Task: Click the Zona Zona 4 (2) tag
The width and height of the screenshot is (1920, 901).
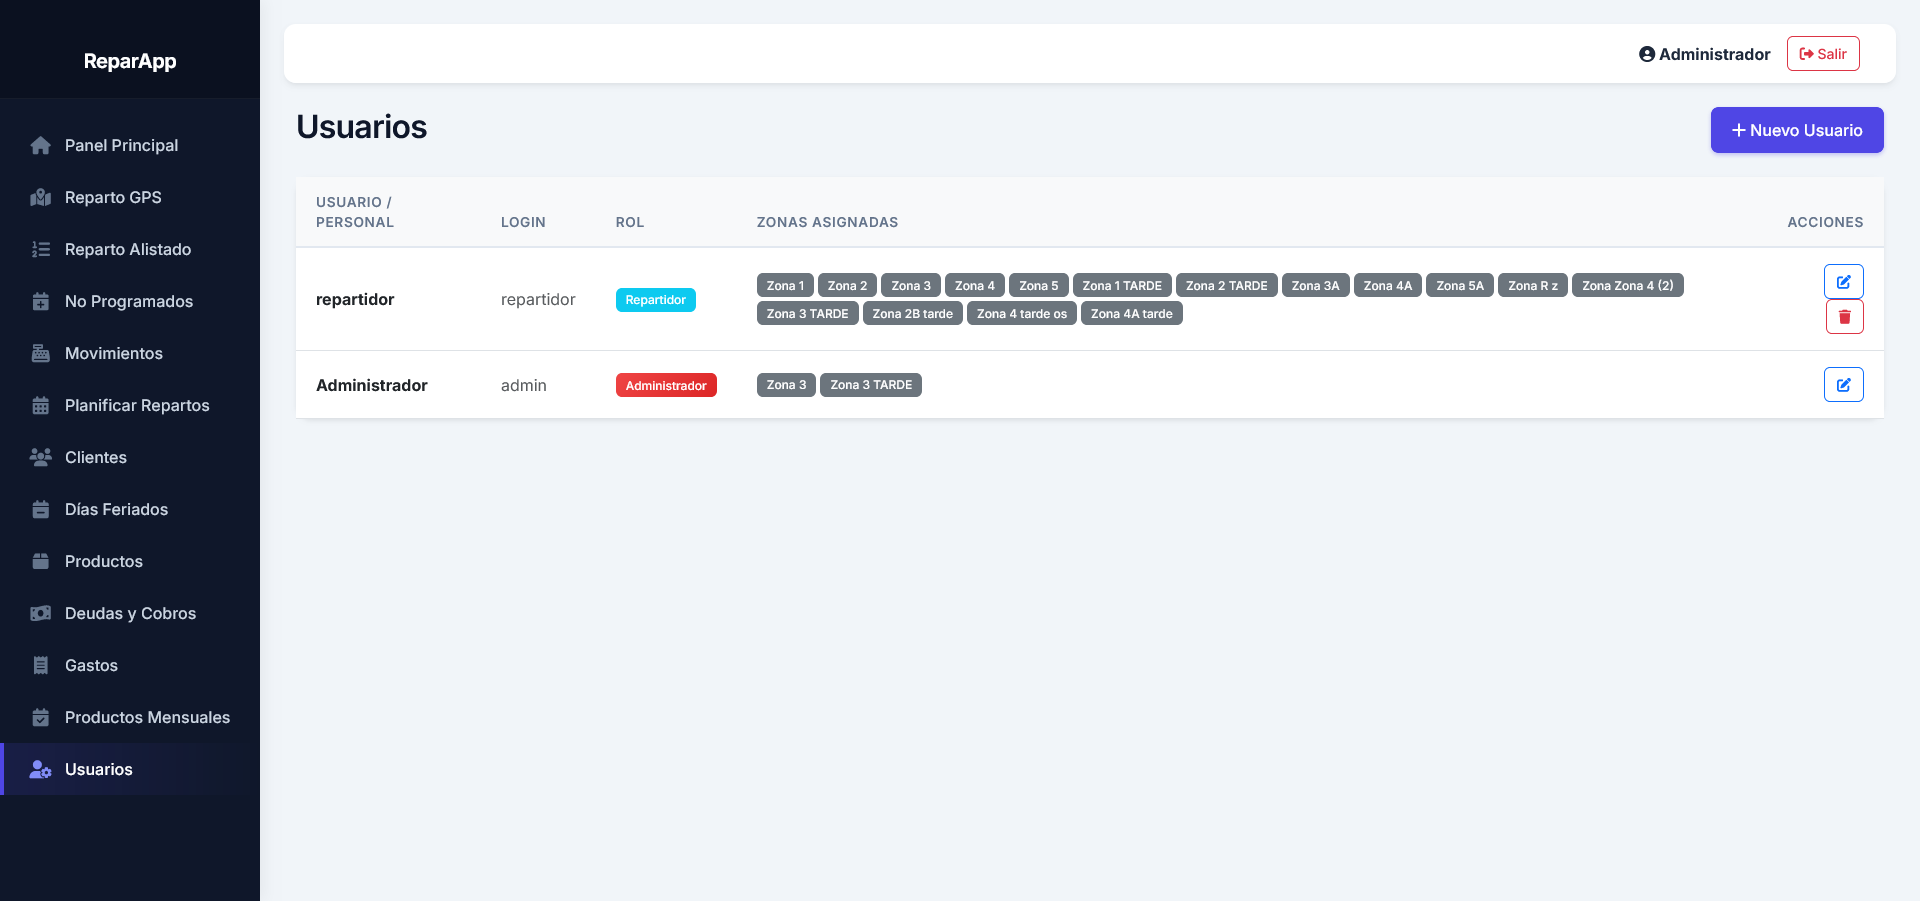Action: click(x=1627, y=286)
